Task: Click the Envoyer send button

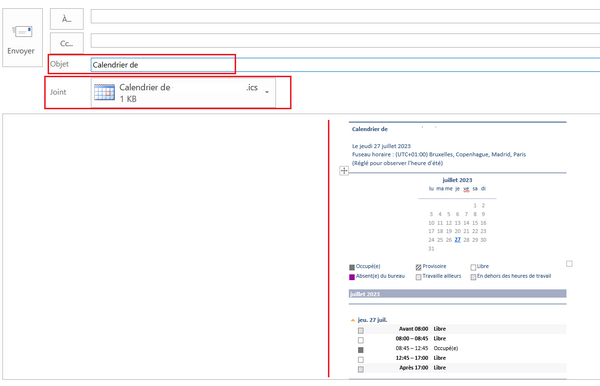Action: (22, 37)
